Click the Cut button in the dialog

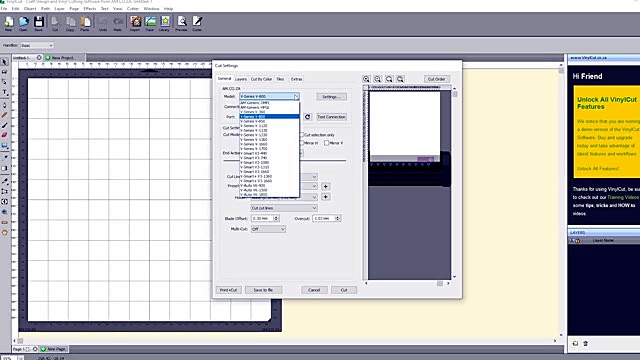point(344,290)
